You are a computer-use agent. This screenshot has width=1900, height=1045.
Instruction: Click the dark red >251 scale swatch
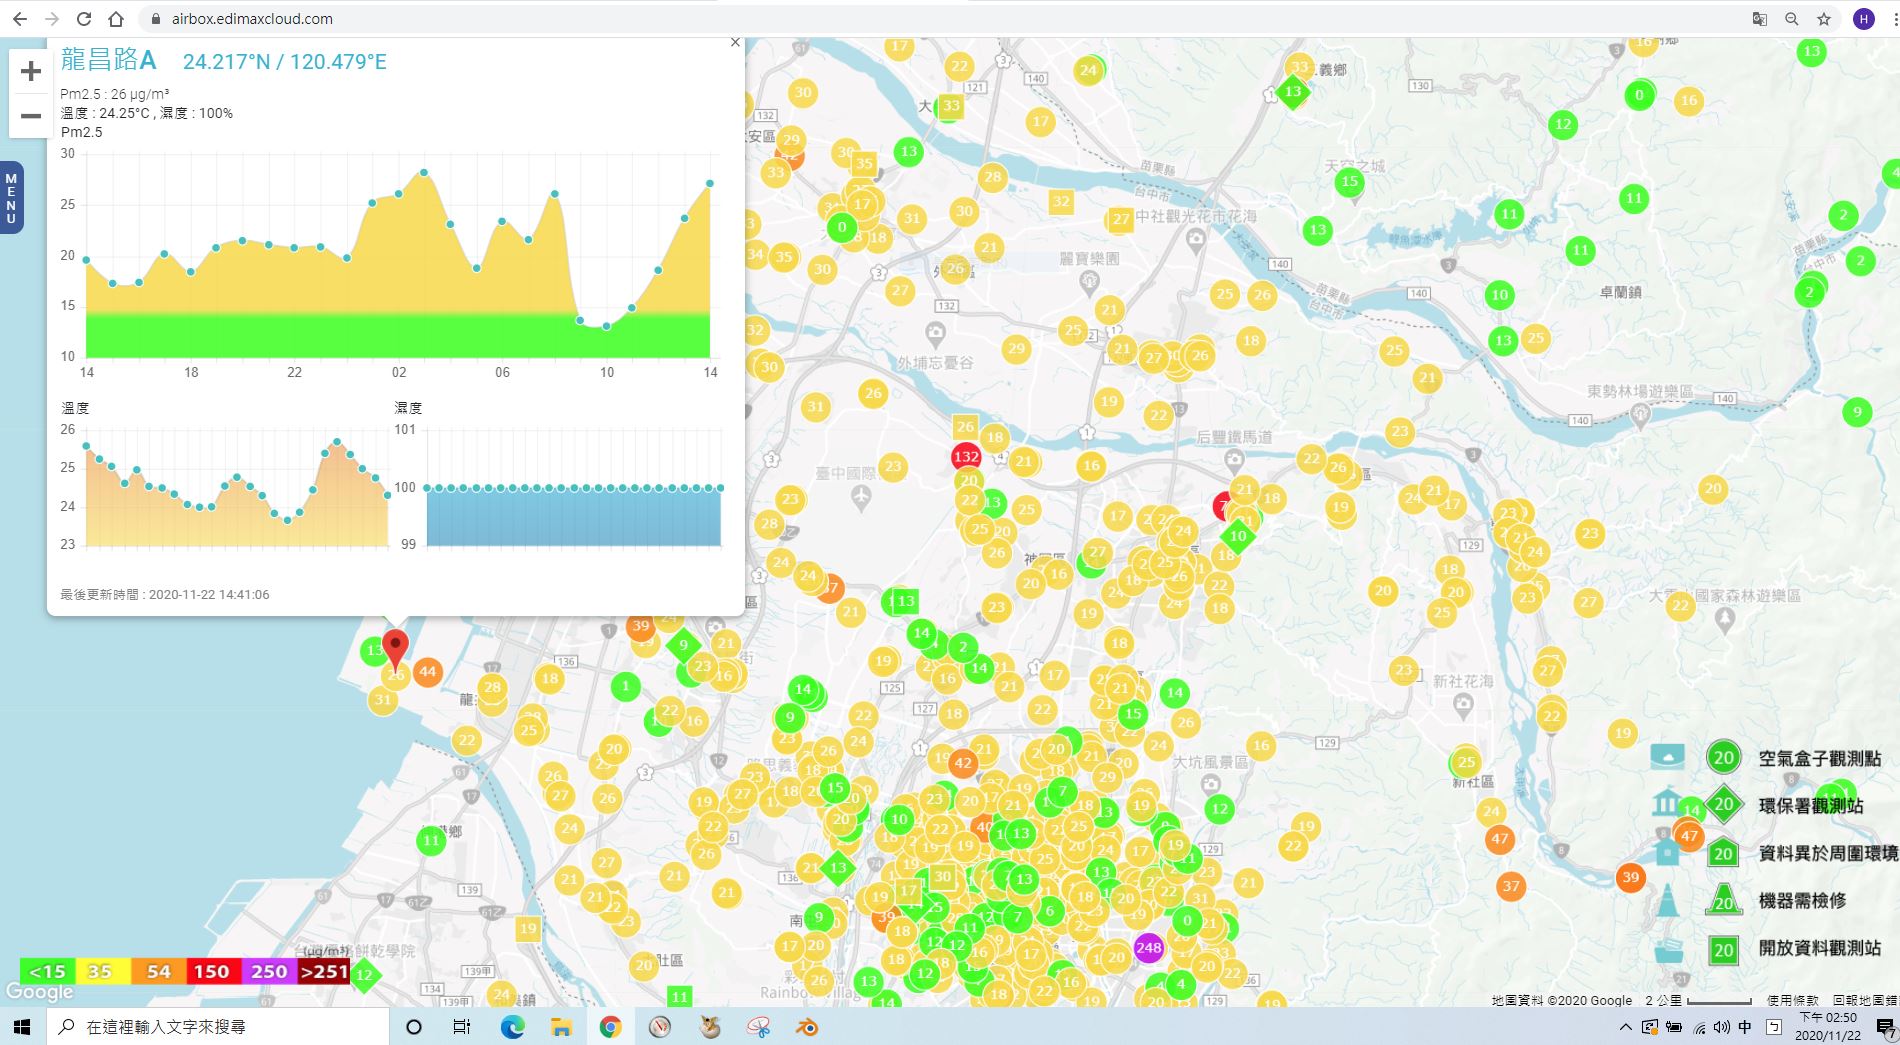(324, 971)
